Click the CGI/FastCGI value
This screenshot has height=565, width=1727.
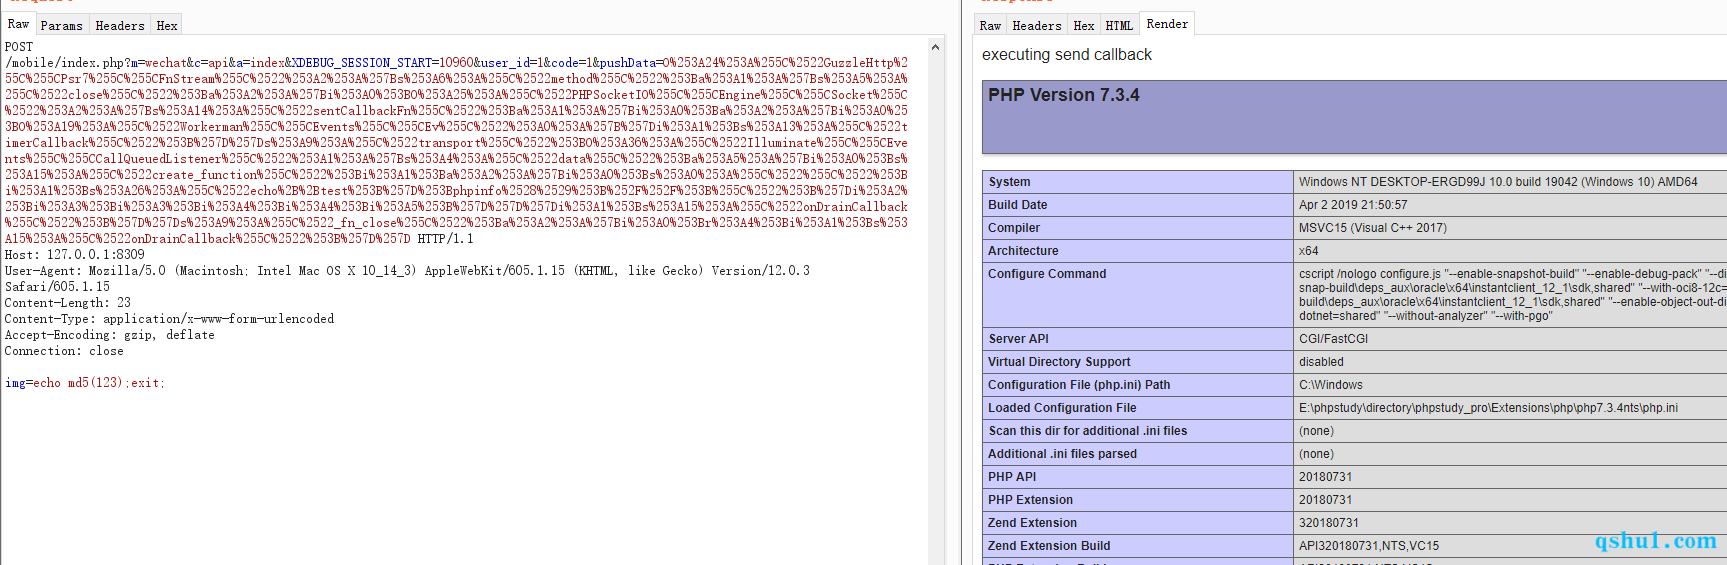[1333, 339]
